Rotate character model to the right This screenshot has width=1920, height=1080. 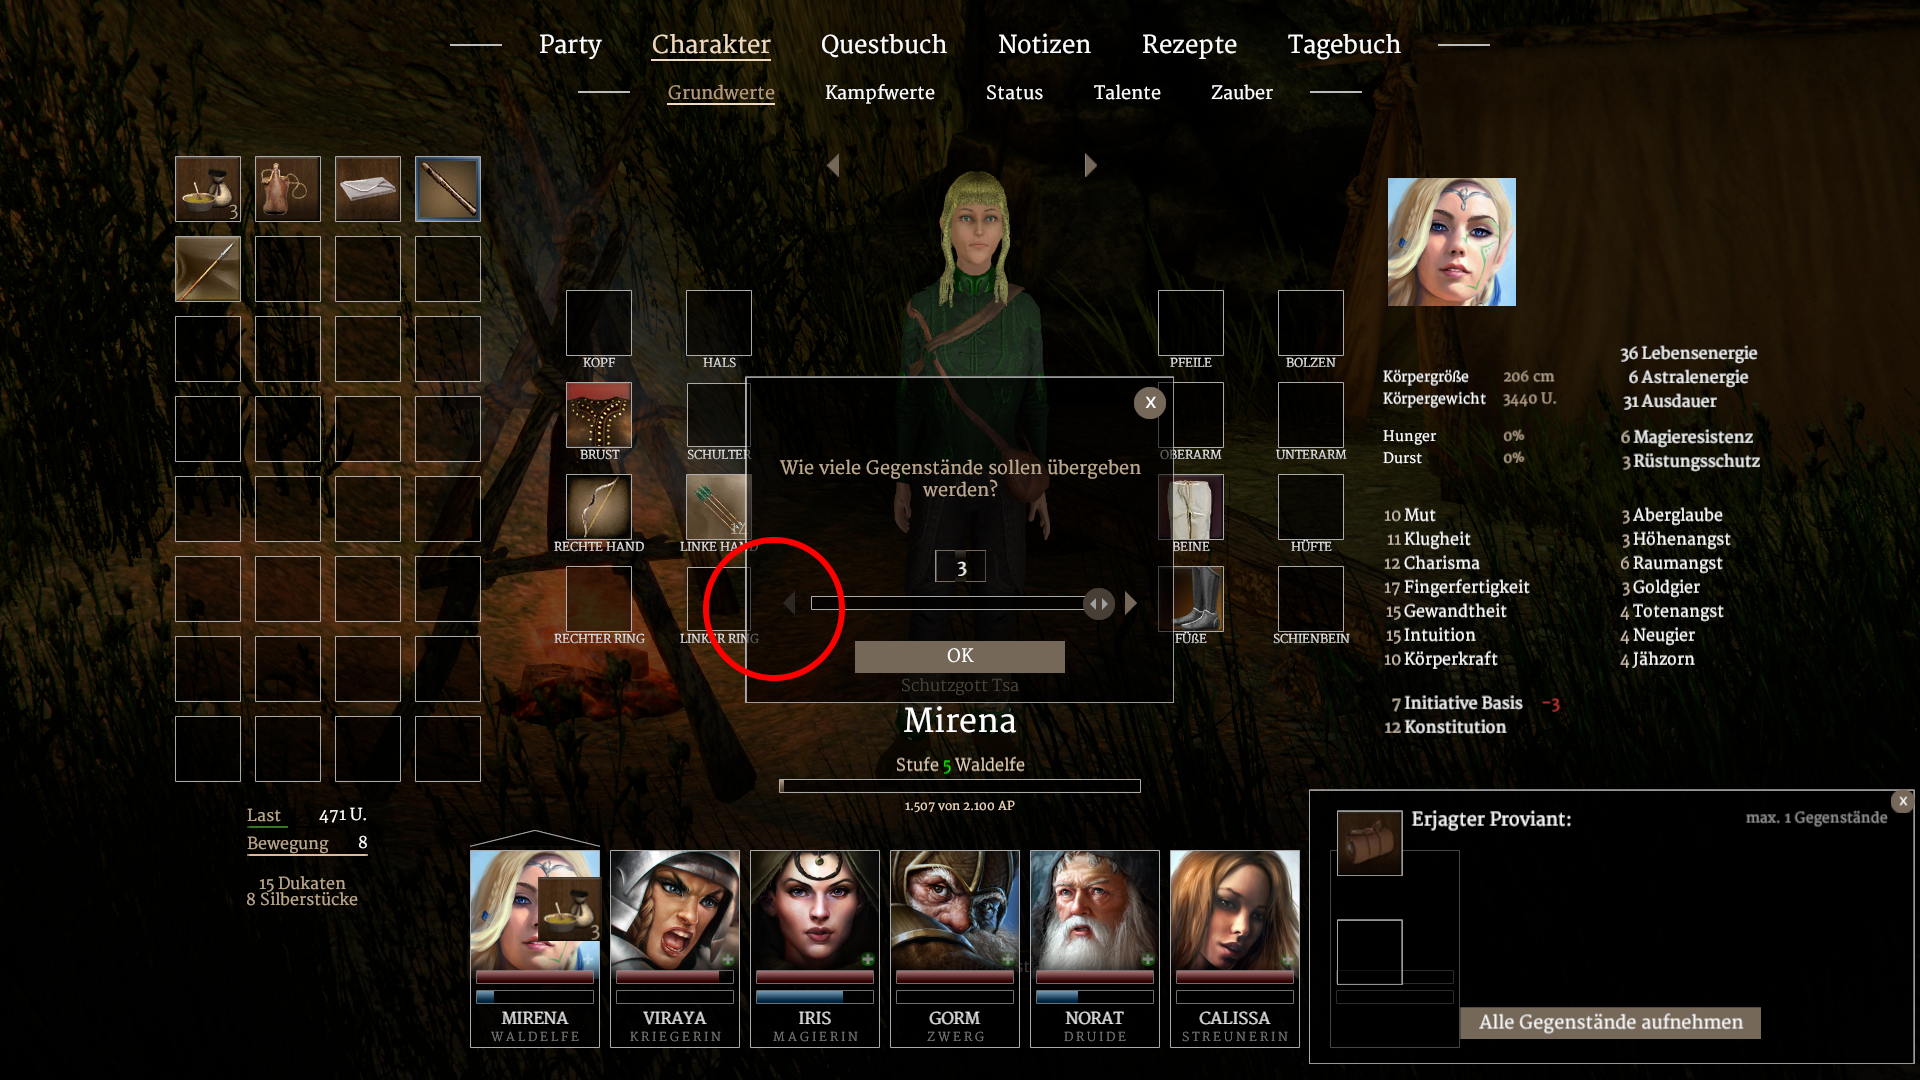1090,165
